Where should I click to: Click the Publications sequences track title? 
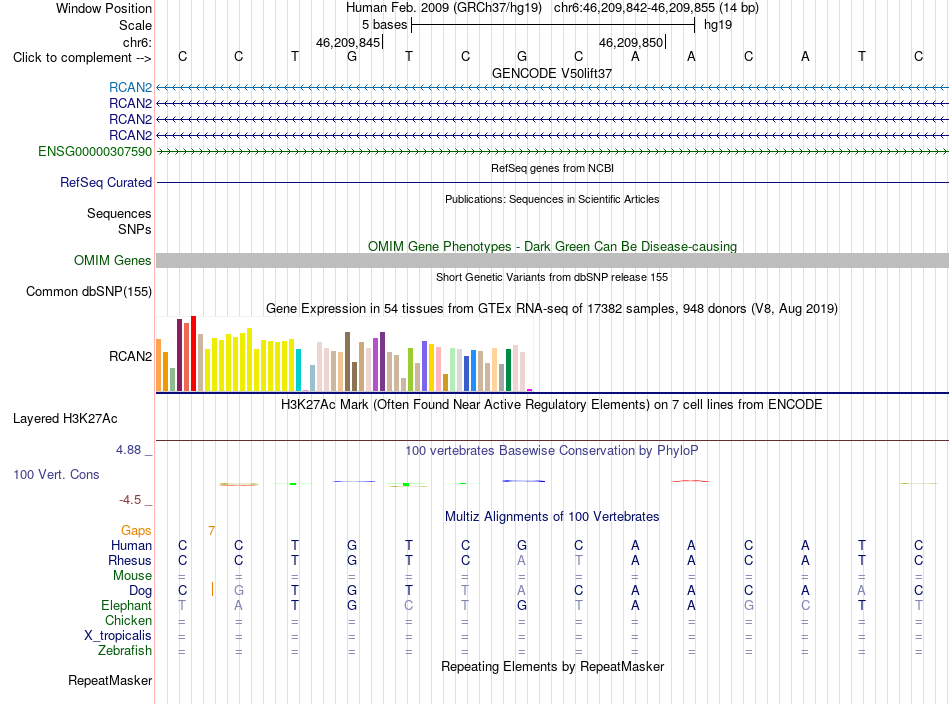click(552, 199)
